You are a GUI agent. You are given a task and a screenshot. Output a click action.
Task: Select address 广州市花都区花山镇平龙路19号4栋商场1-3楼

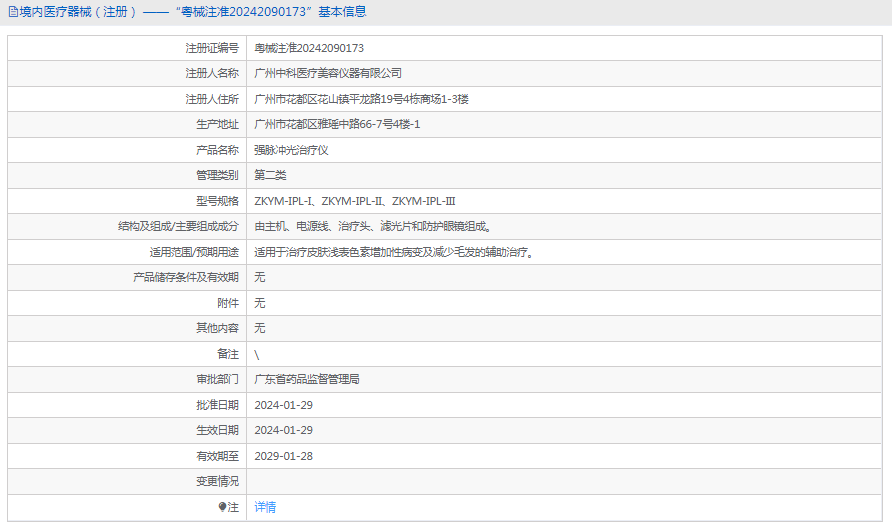(361, 99)
